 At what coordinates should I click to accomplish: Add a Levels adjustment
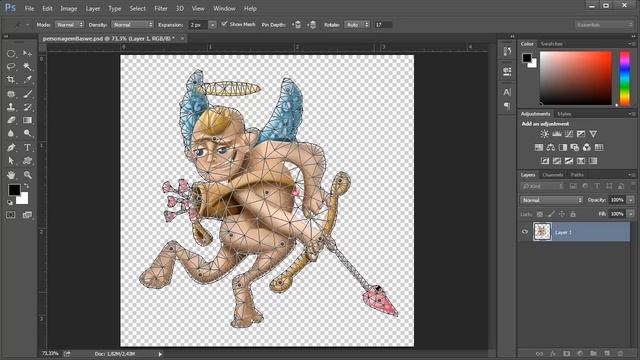point(557,134)
